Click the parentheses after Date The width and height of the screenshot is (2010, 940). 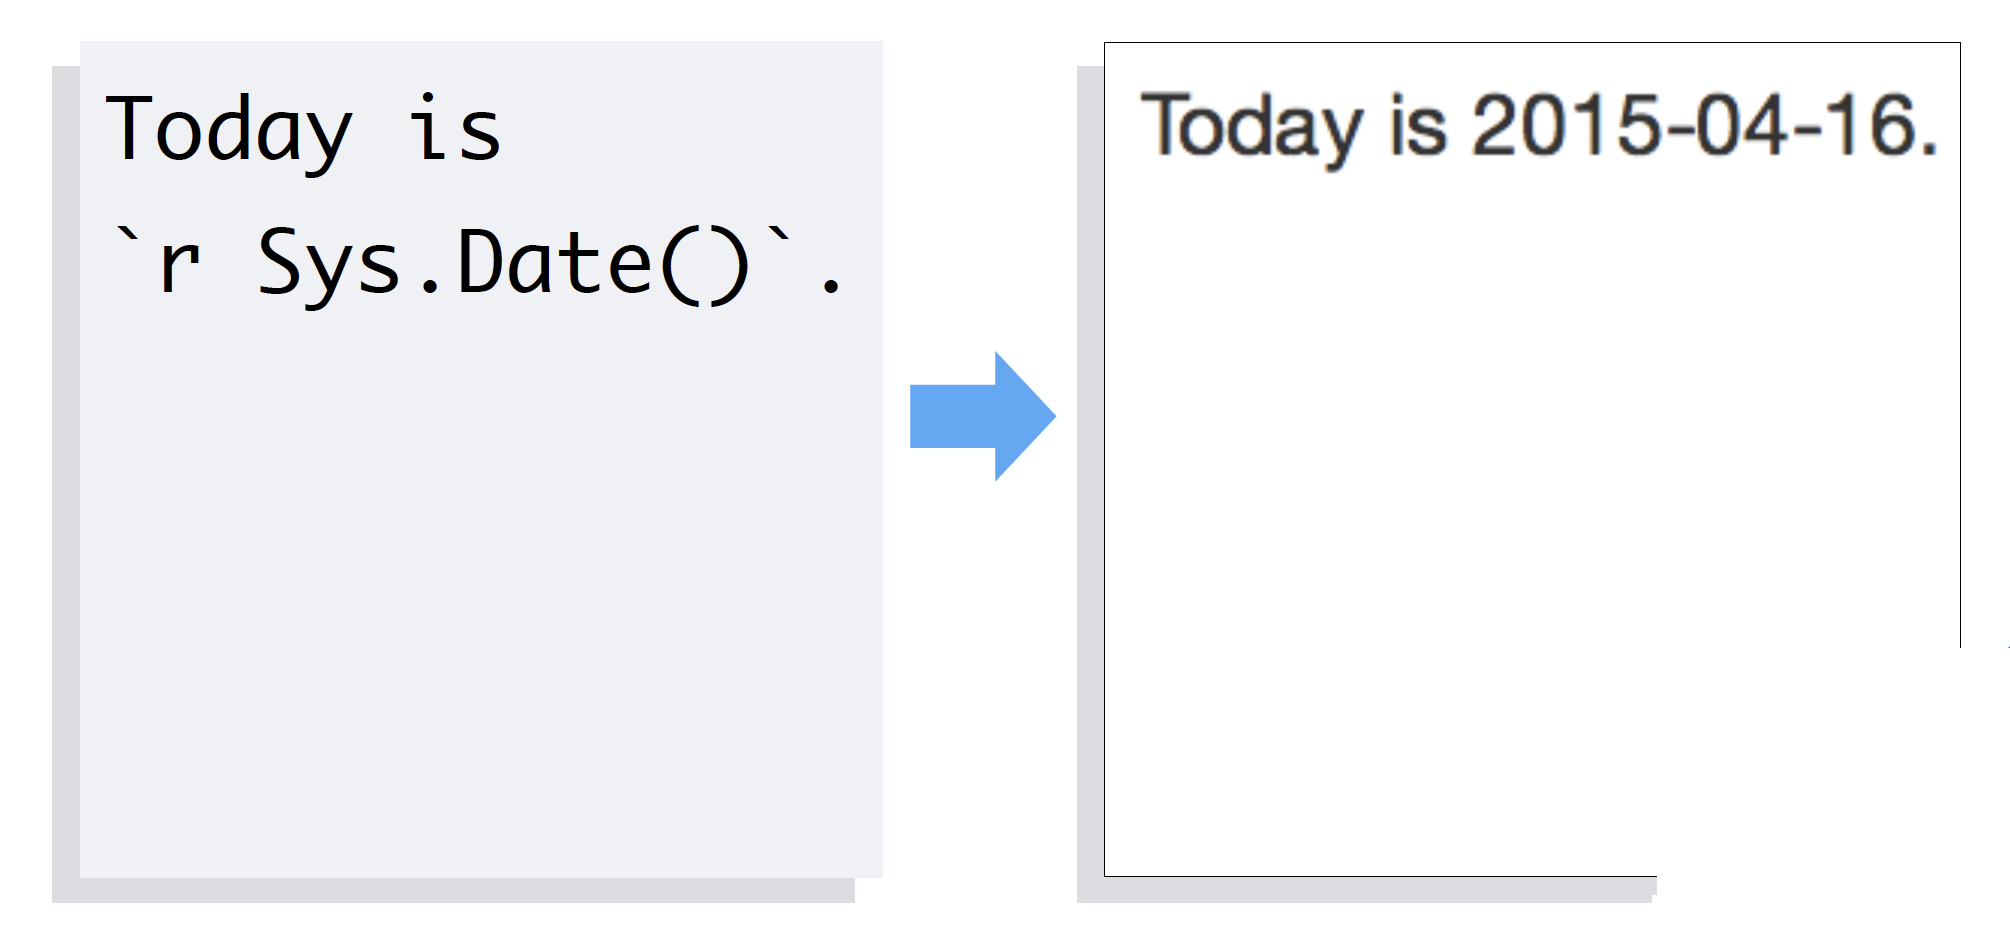click(x=705, y=265)
